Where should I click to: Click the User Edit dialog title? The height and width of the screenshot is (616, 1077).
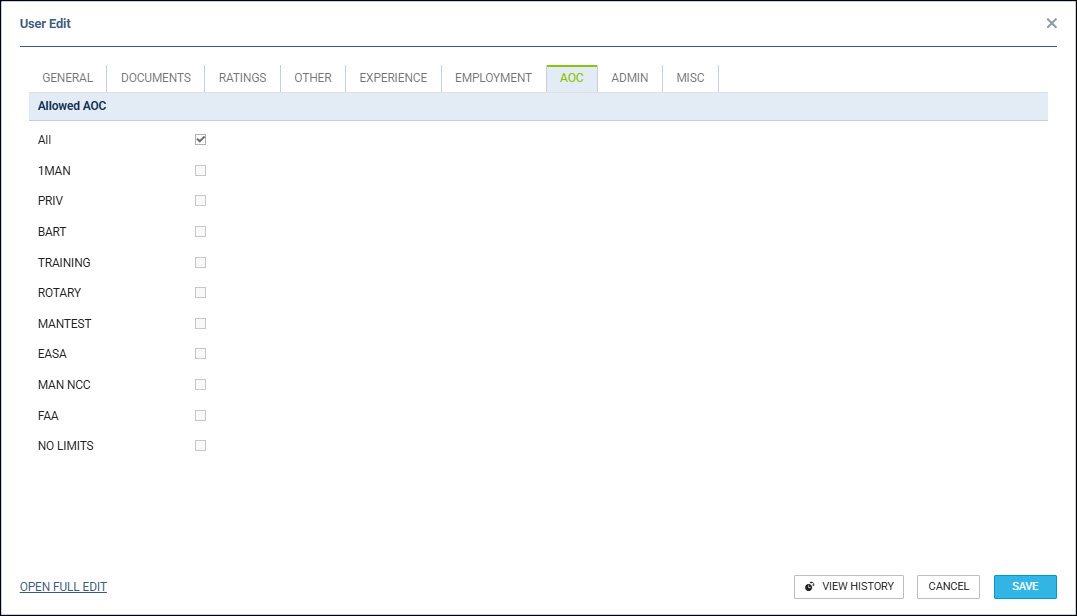click(45, 23)
